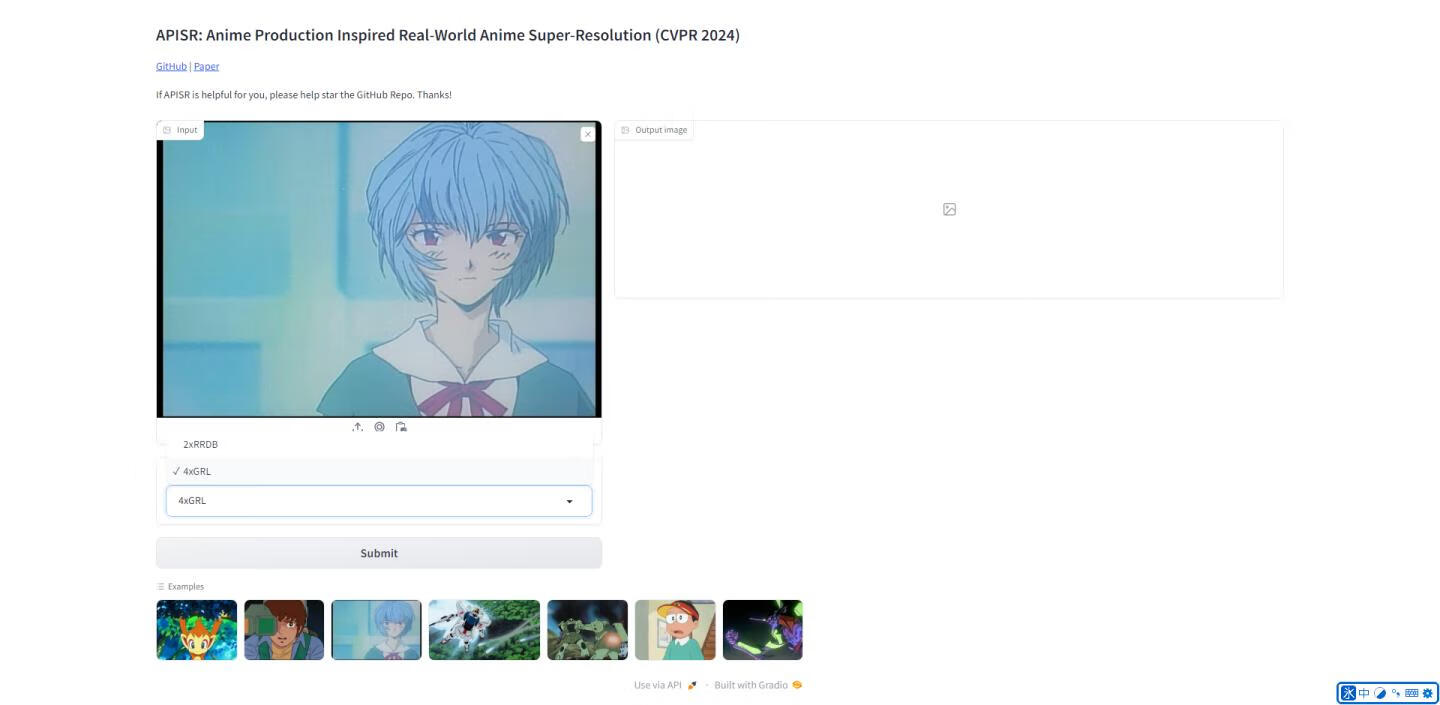Click the upload file icon under the input
The image size is (1440, 705).
[357, 427]
